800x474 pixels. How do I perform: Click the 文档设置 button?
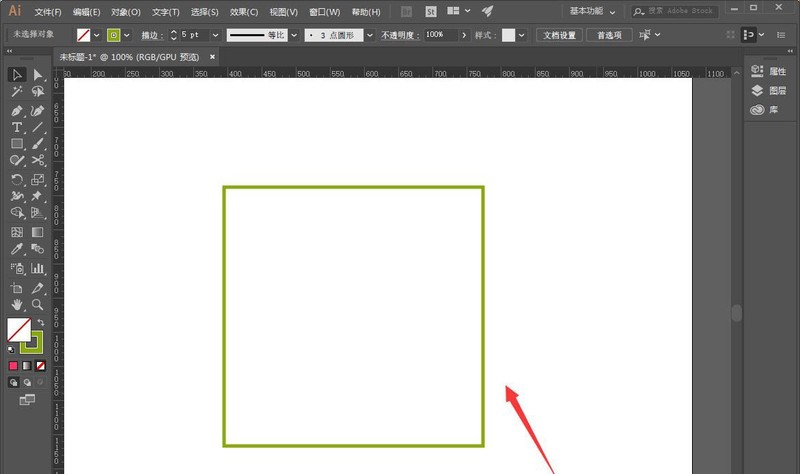point(560,34)
